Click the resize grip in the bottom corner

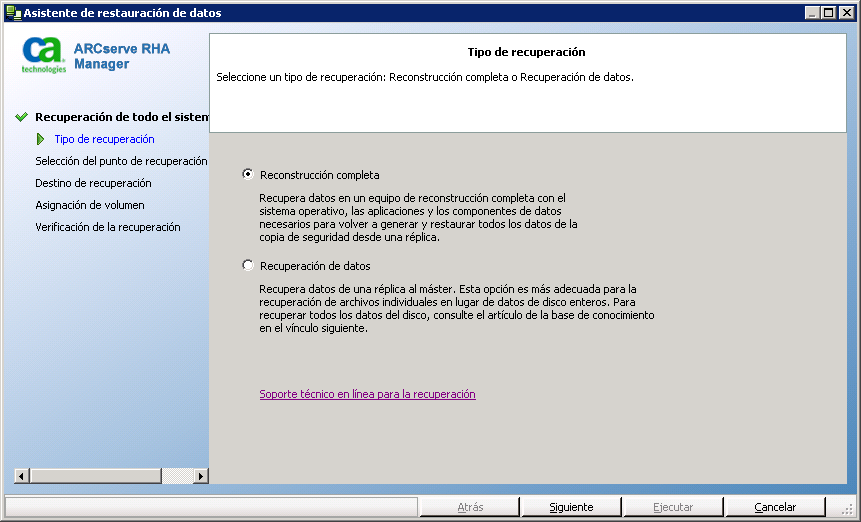[848, 510]
